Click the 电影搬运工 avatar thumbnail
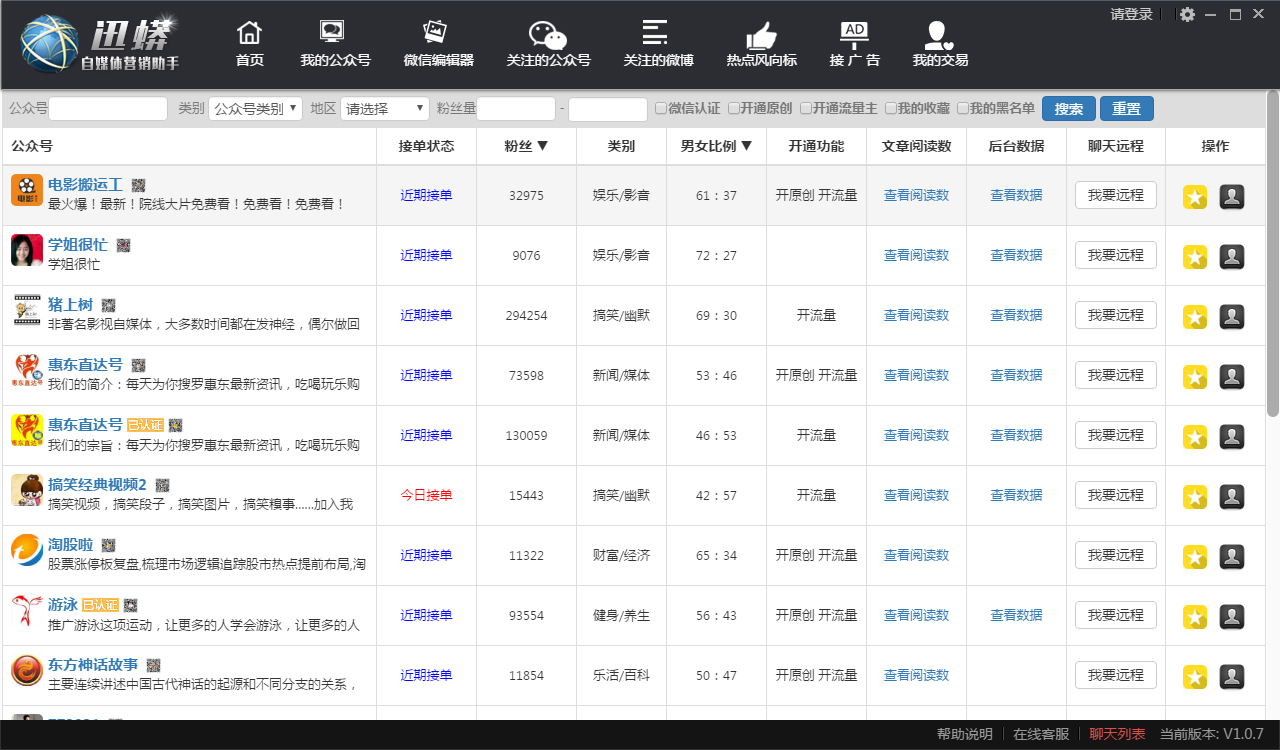Image resolution: width=1280 pixels, height=750 pixels. tap(27, 190)
